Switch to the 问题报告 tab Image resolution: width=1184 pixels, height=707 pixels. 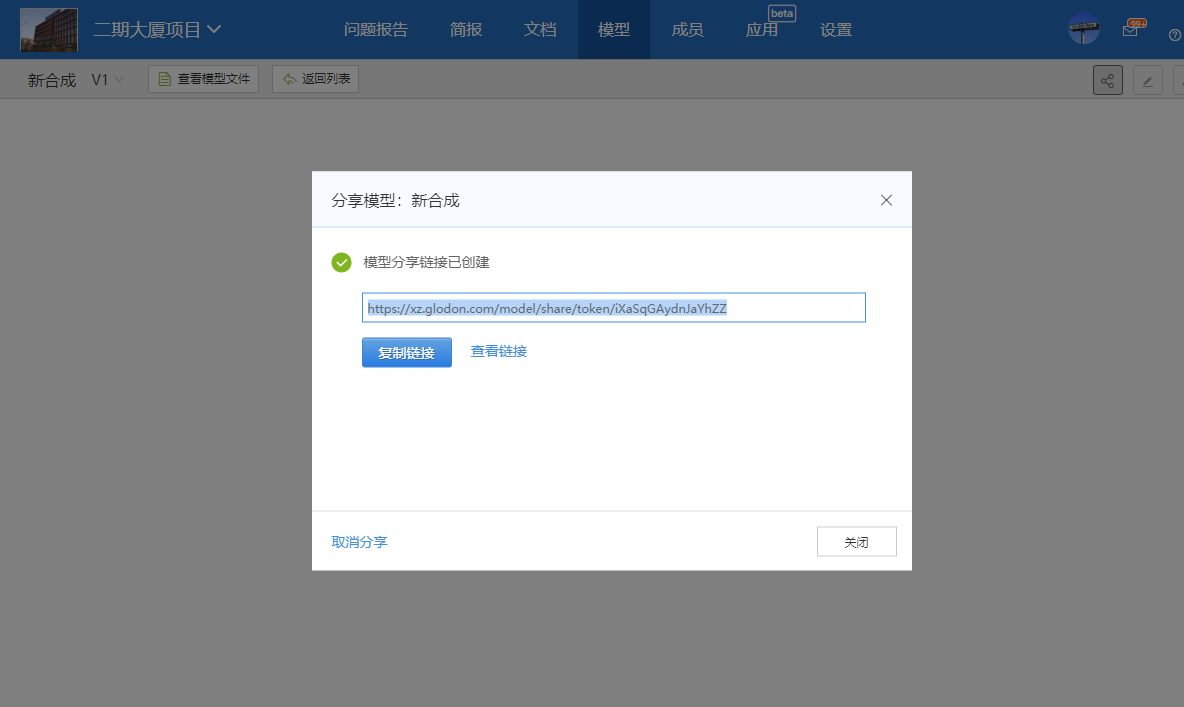pos(376,30)
